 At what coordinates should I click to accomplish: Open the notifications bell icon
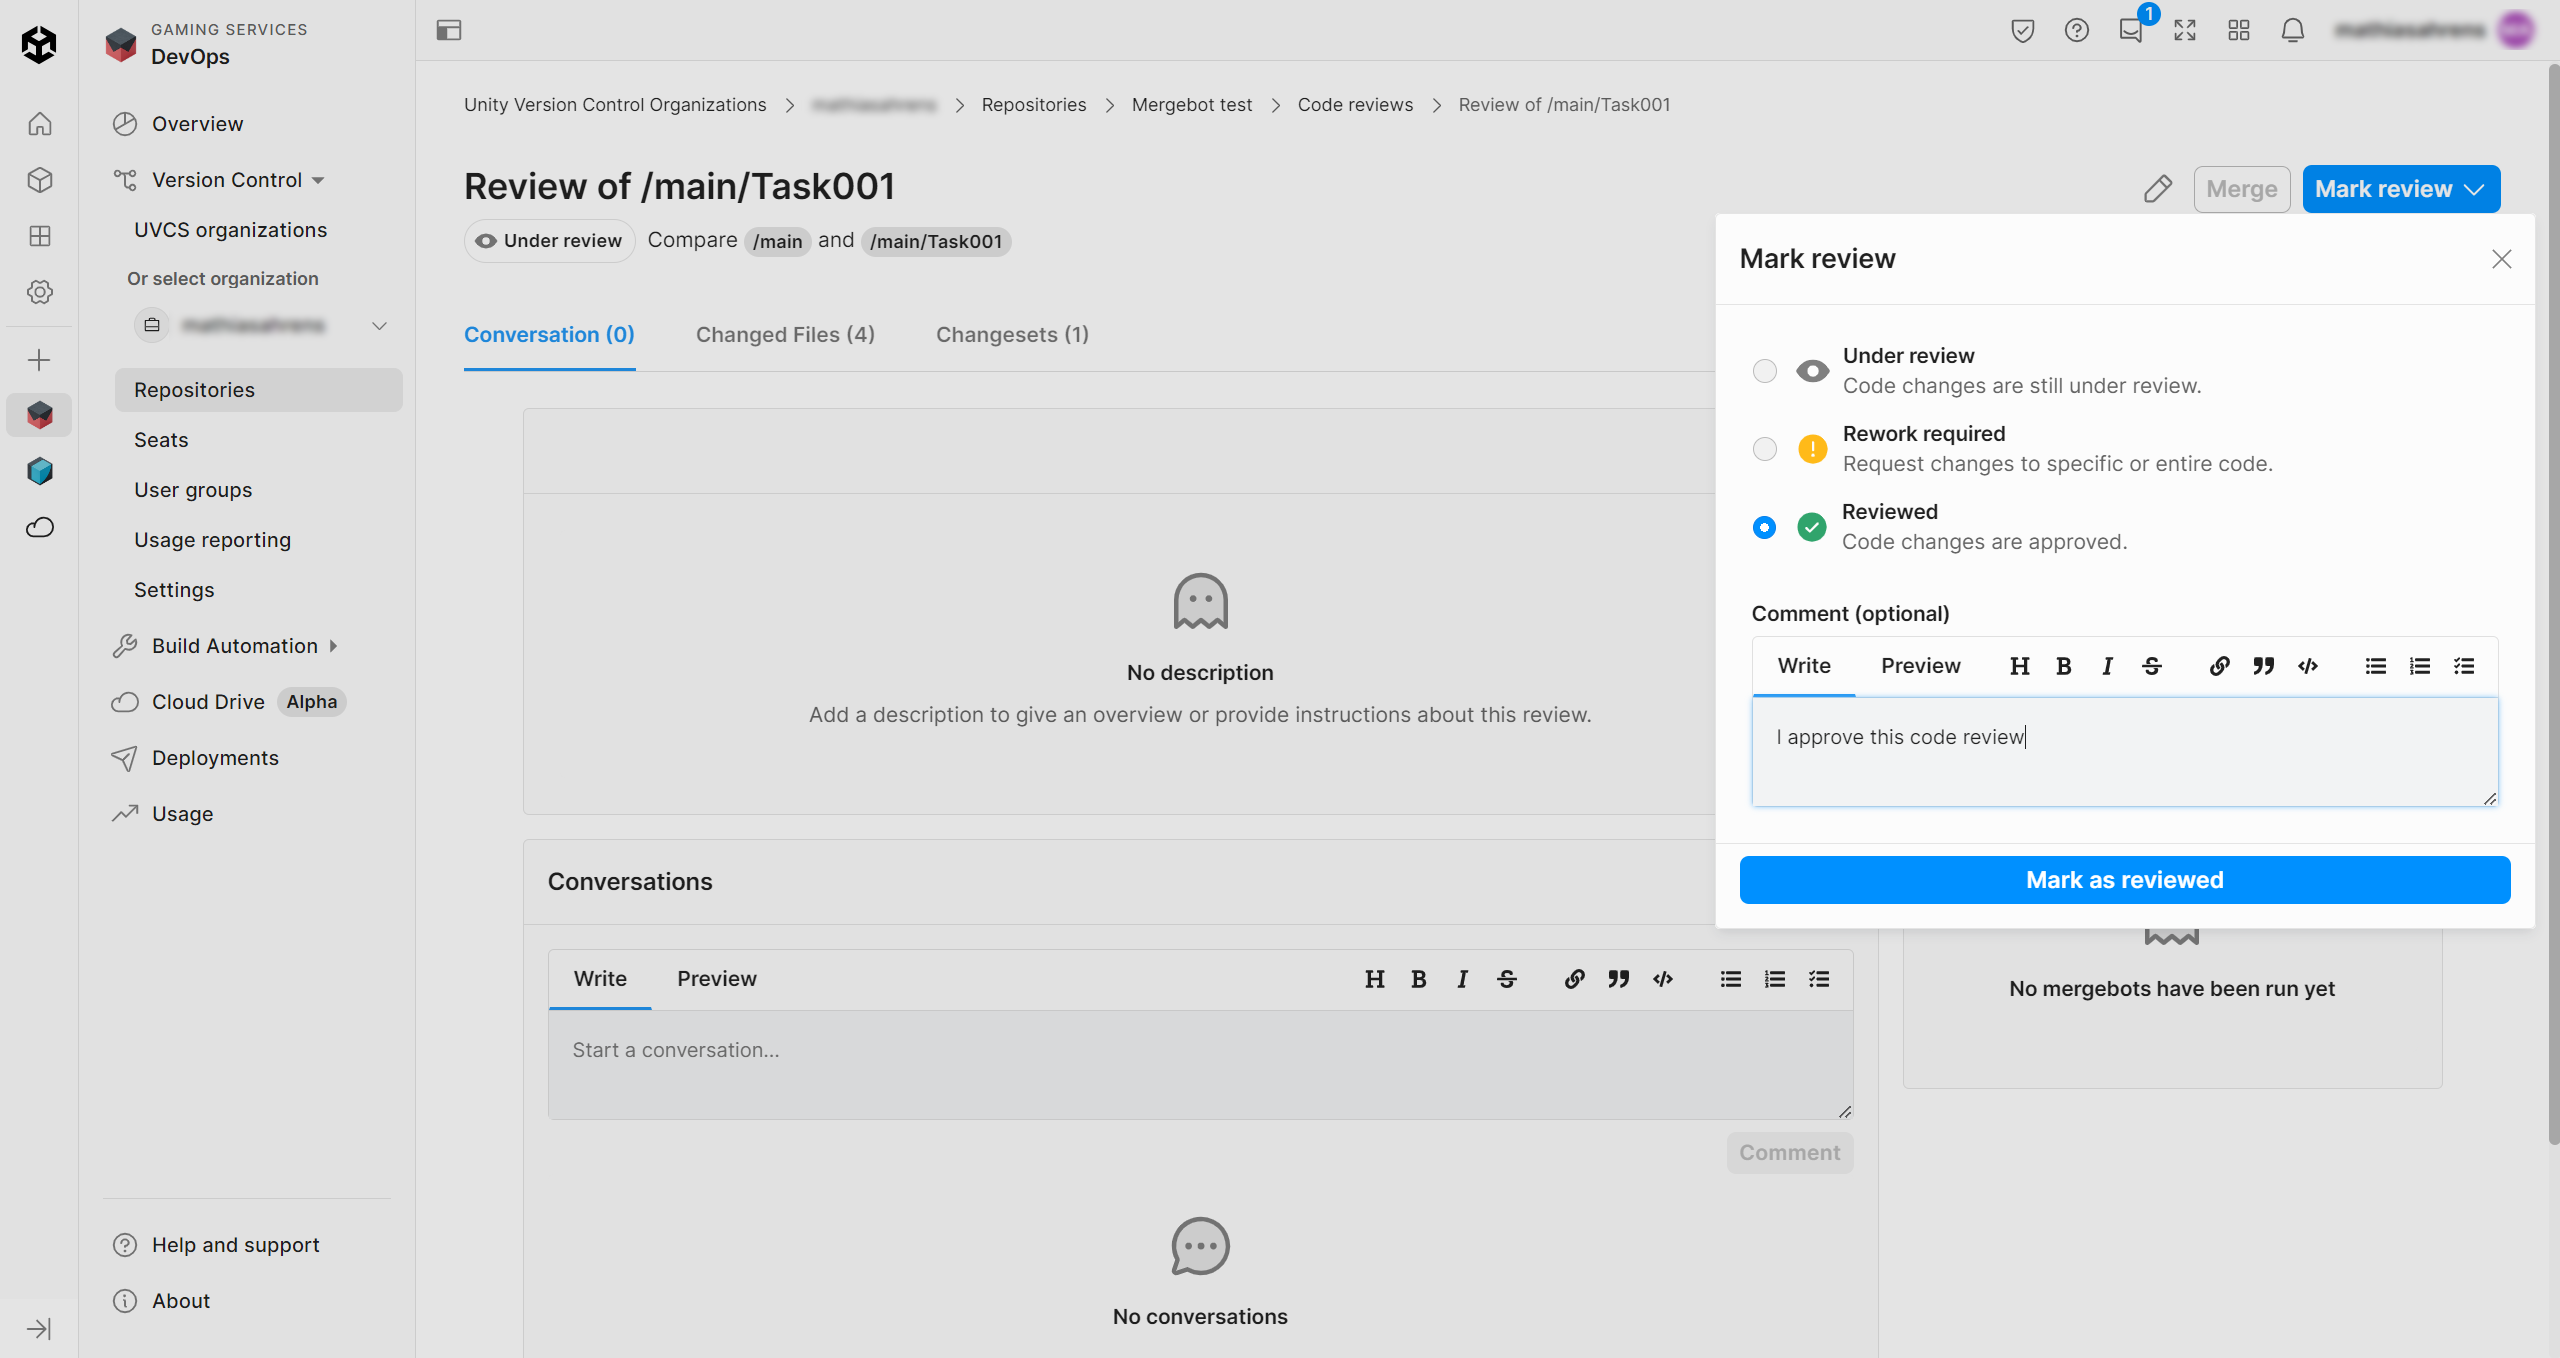(x=2292, y=30)
